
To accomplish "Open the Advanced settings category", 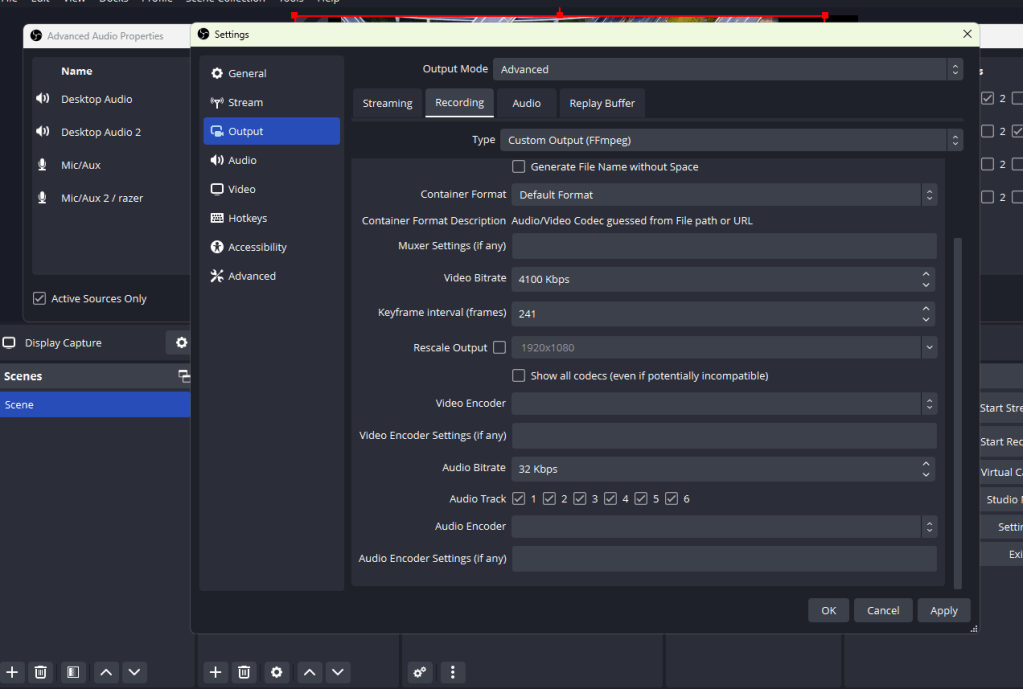I will (271, 276).
